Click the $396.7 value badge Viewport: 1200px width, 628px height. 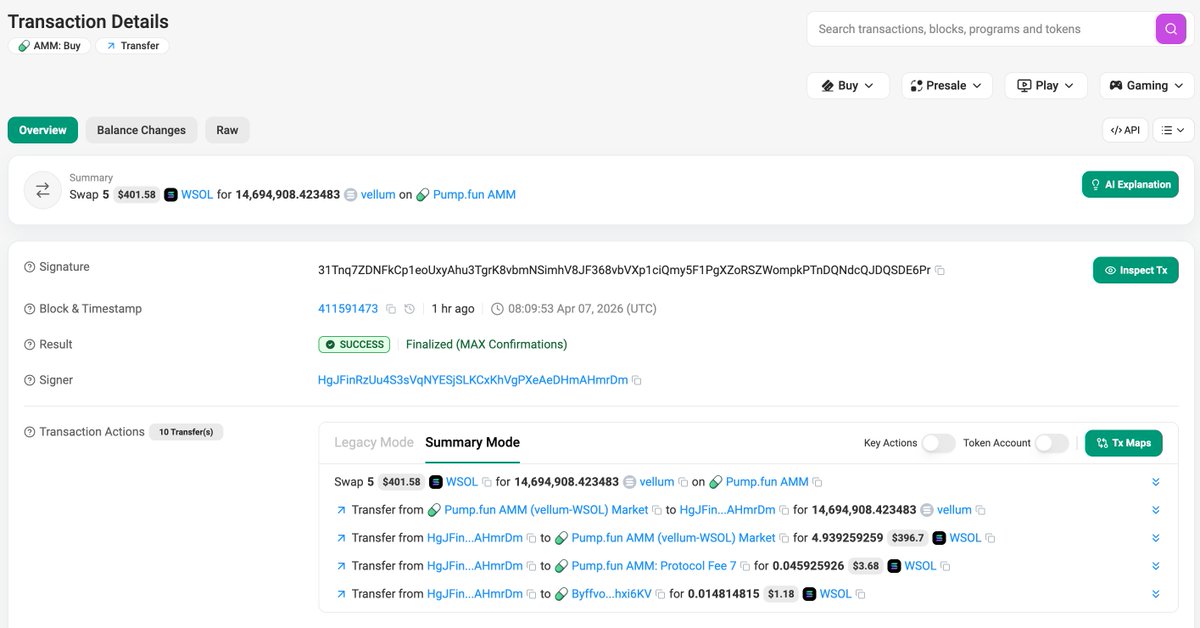click(908, 538)
